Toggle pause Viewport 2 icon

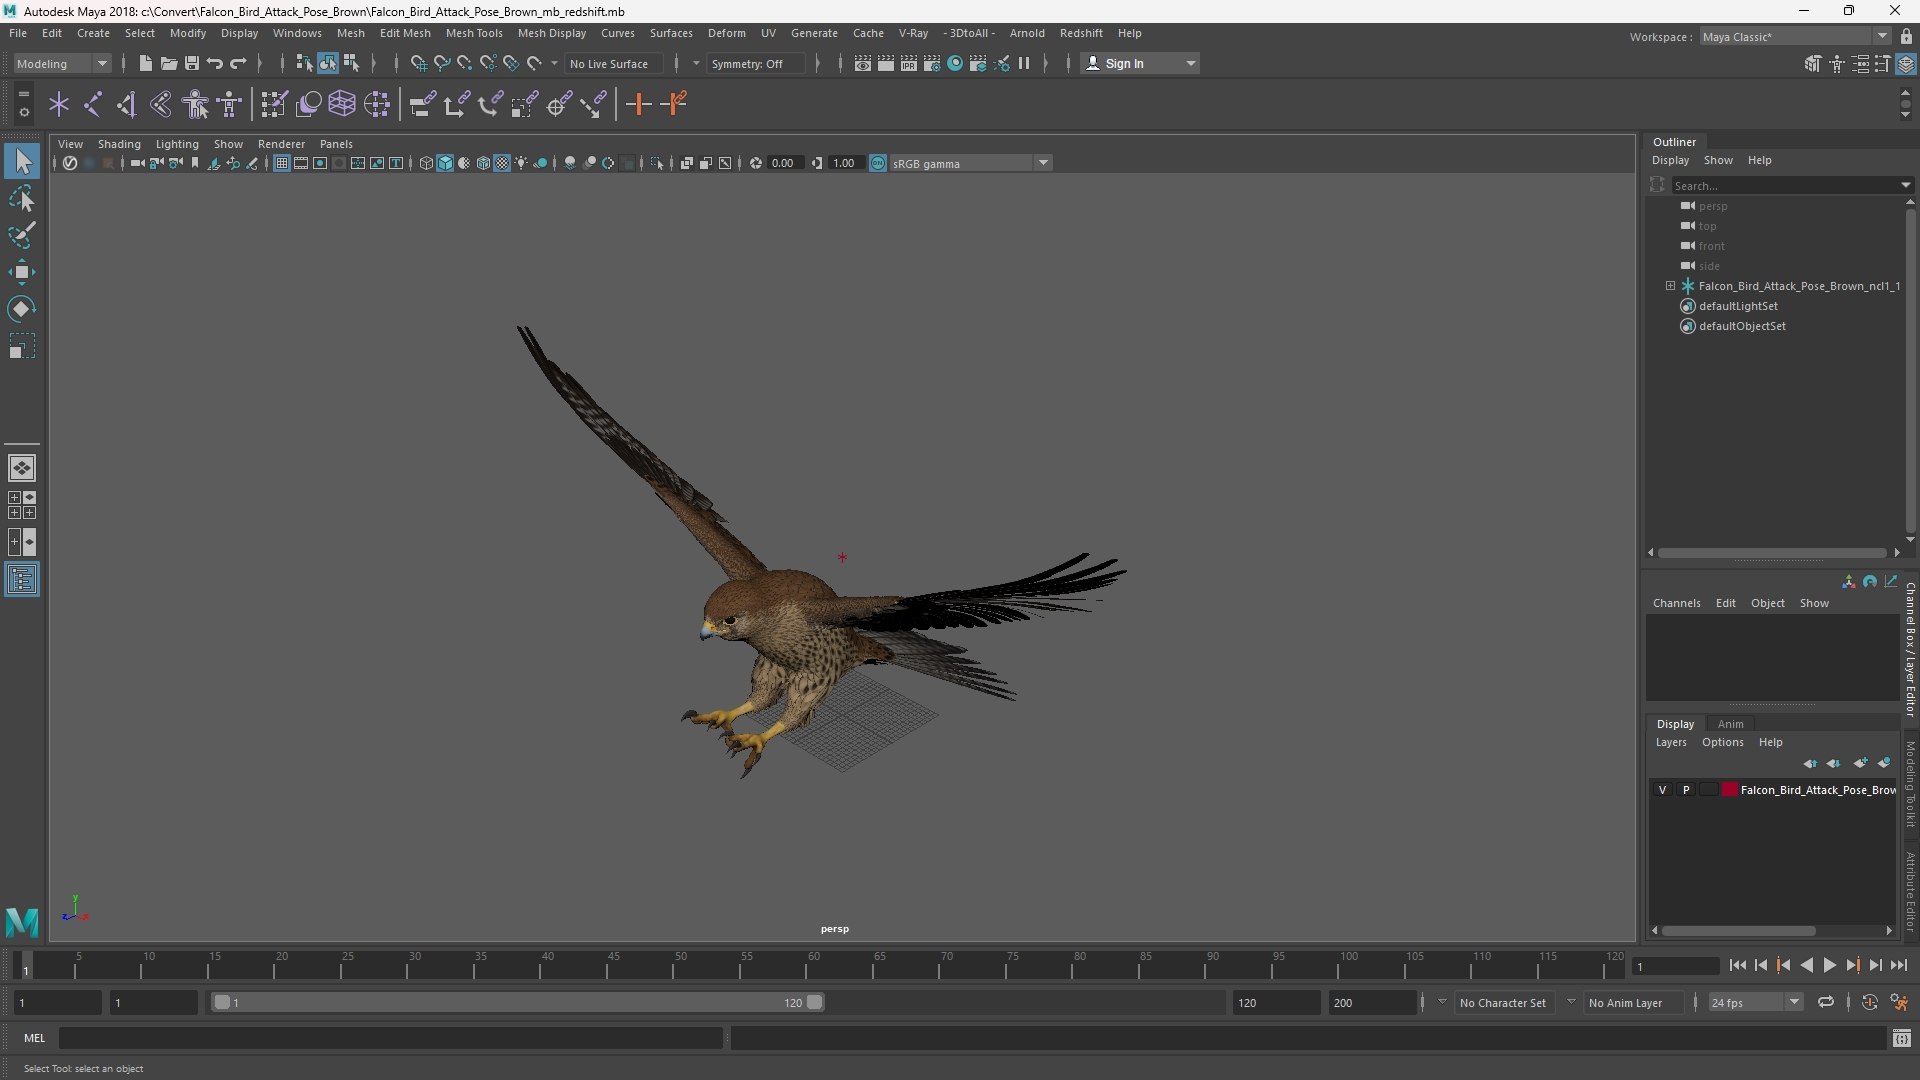(x=1024, y=63)
